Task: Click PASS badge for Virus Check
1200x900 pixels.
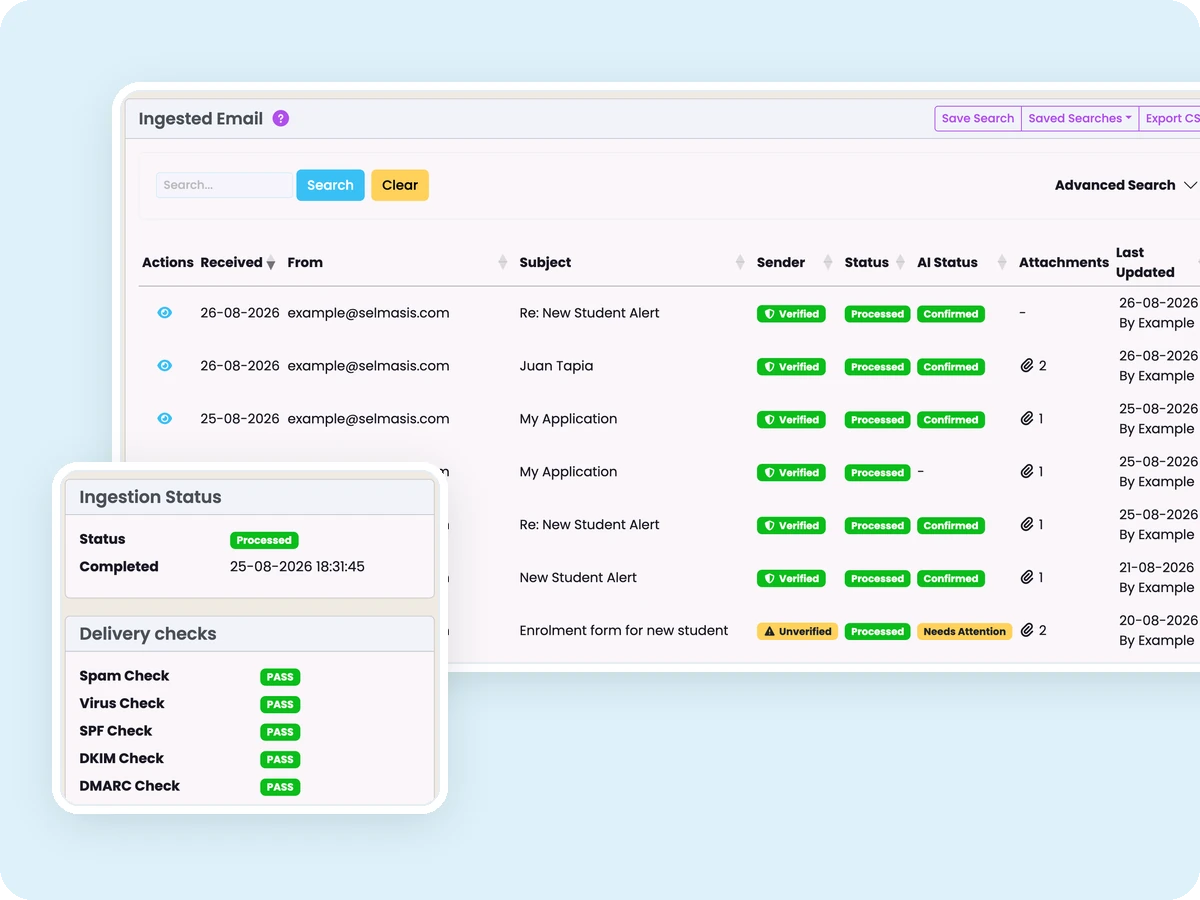Action: pos(280,705)
